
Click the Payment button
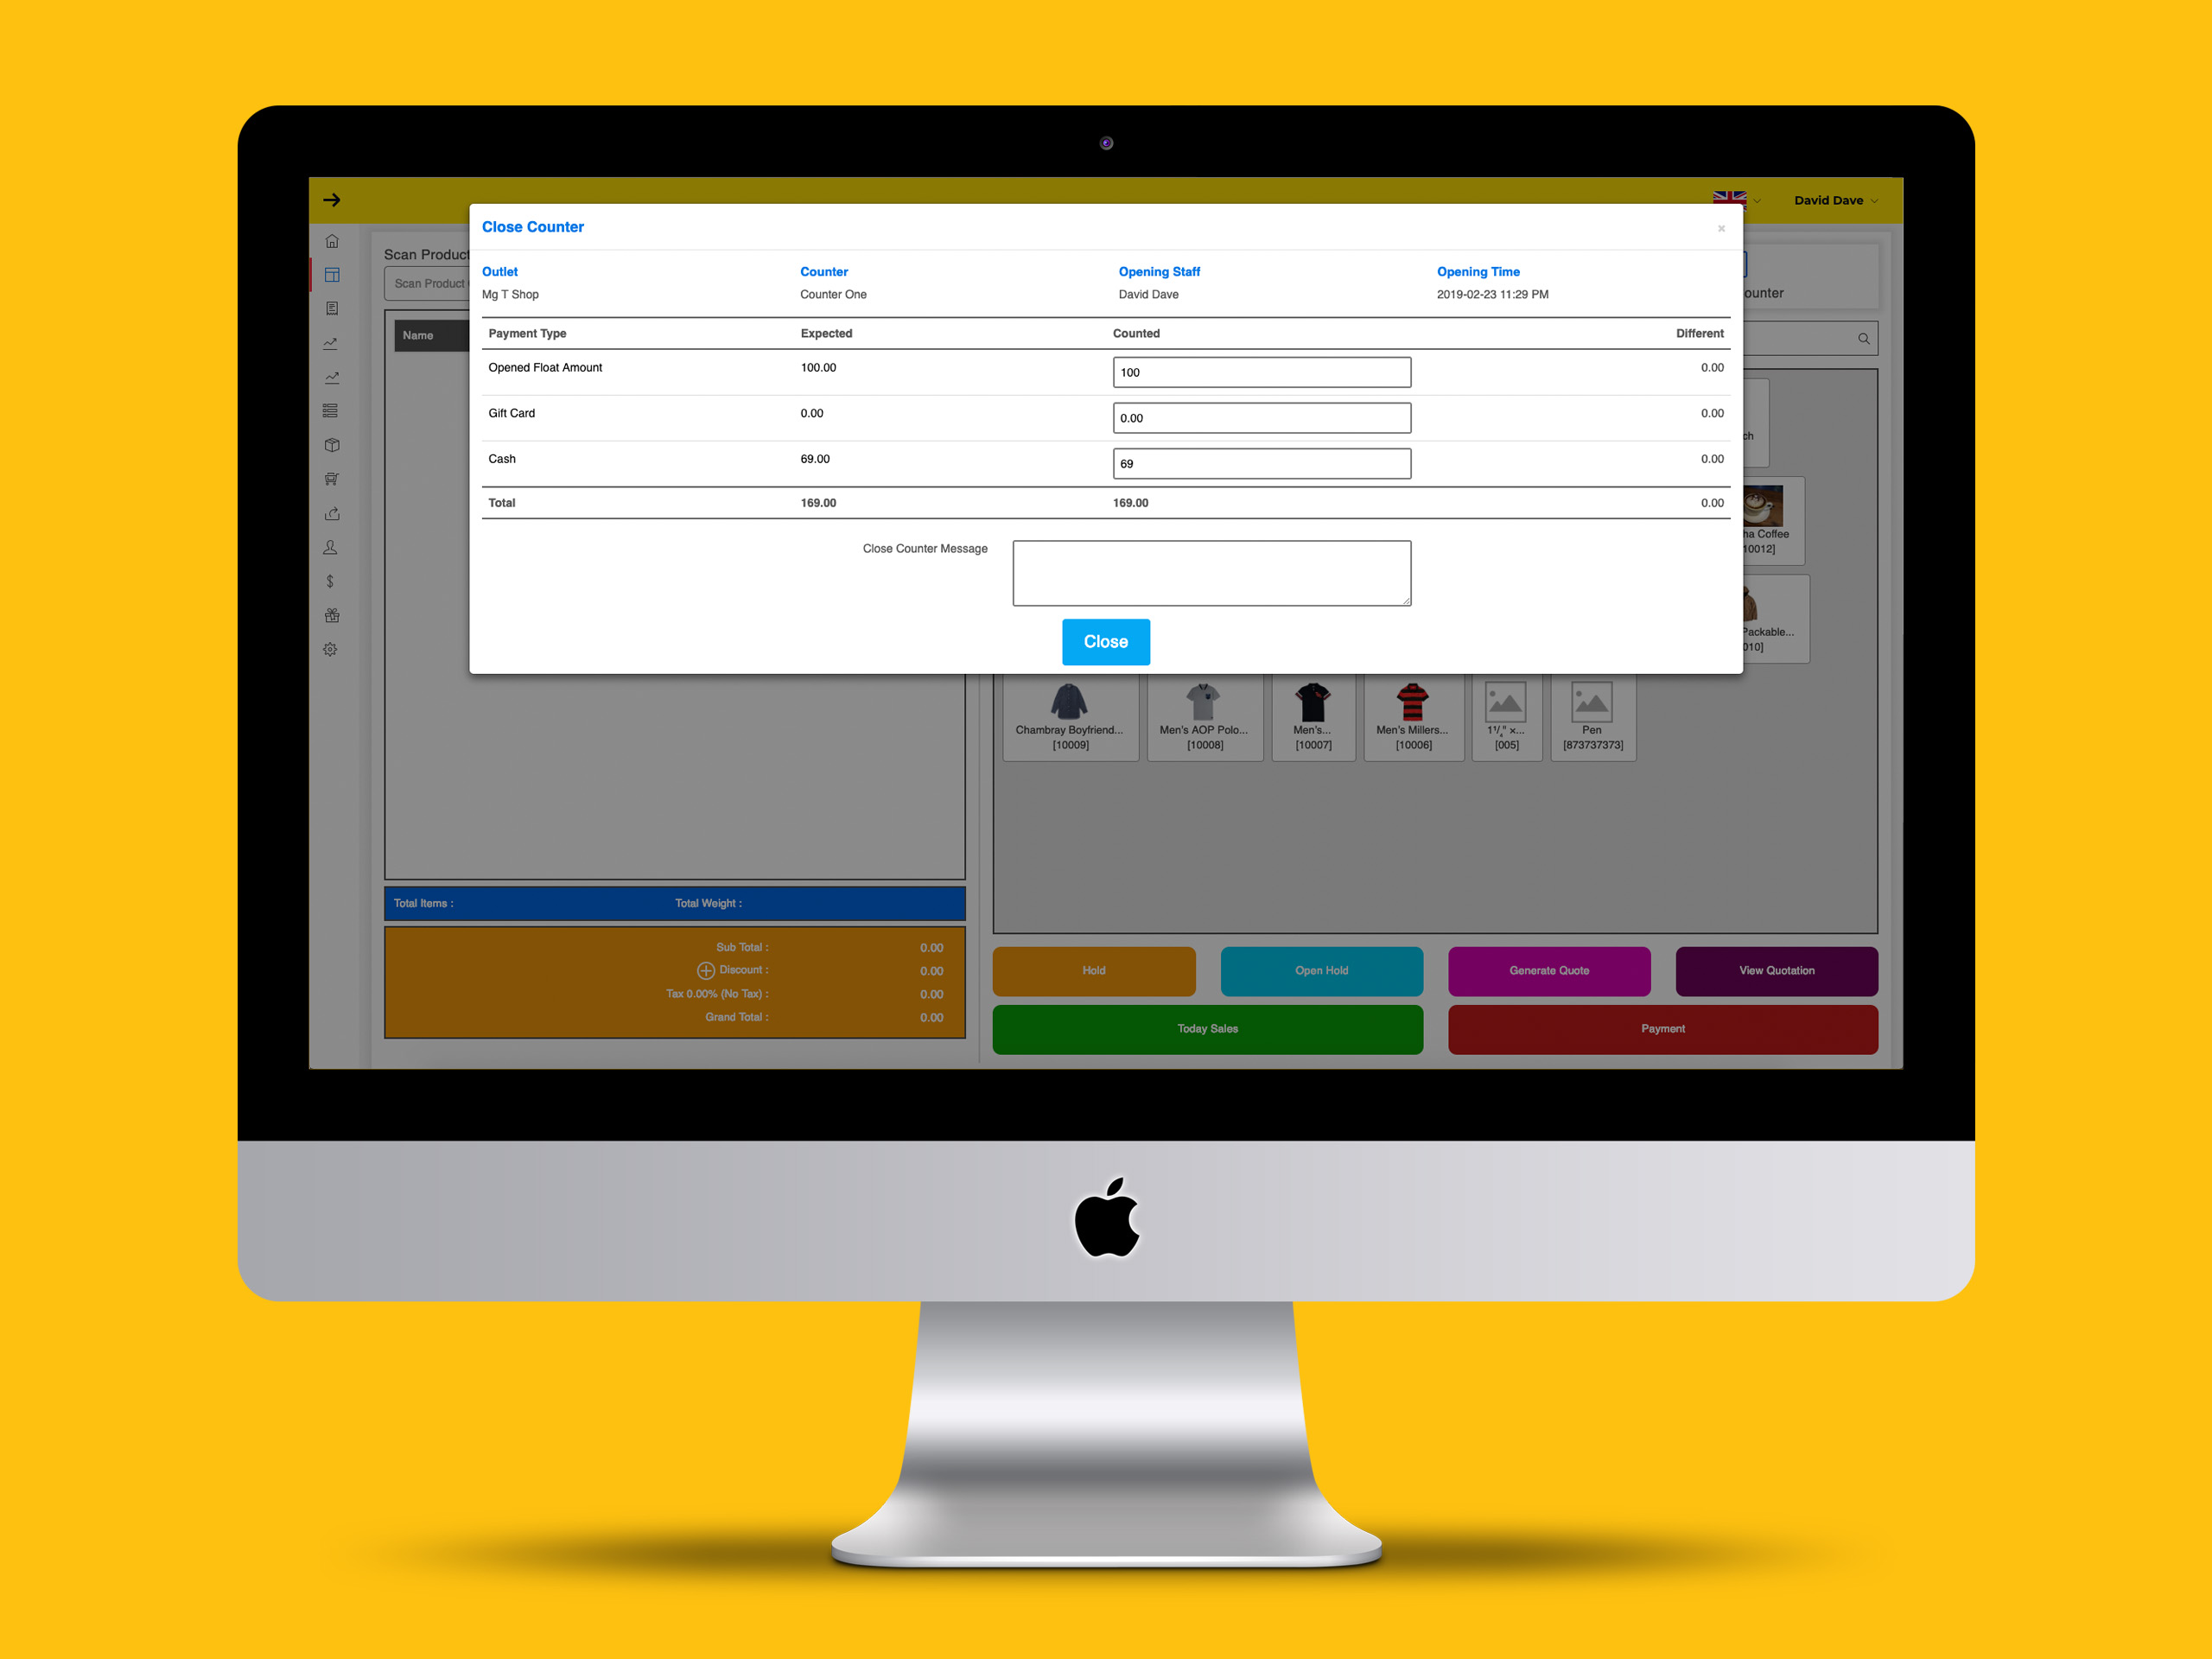coord(1662,1028)
